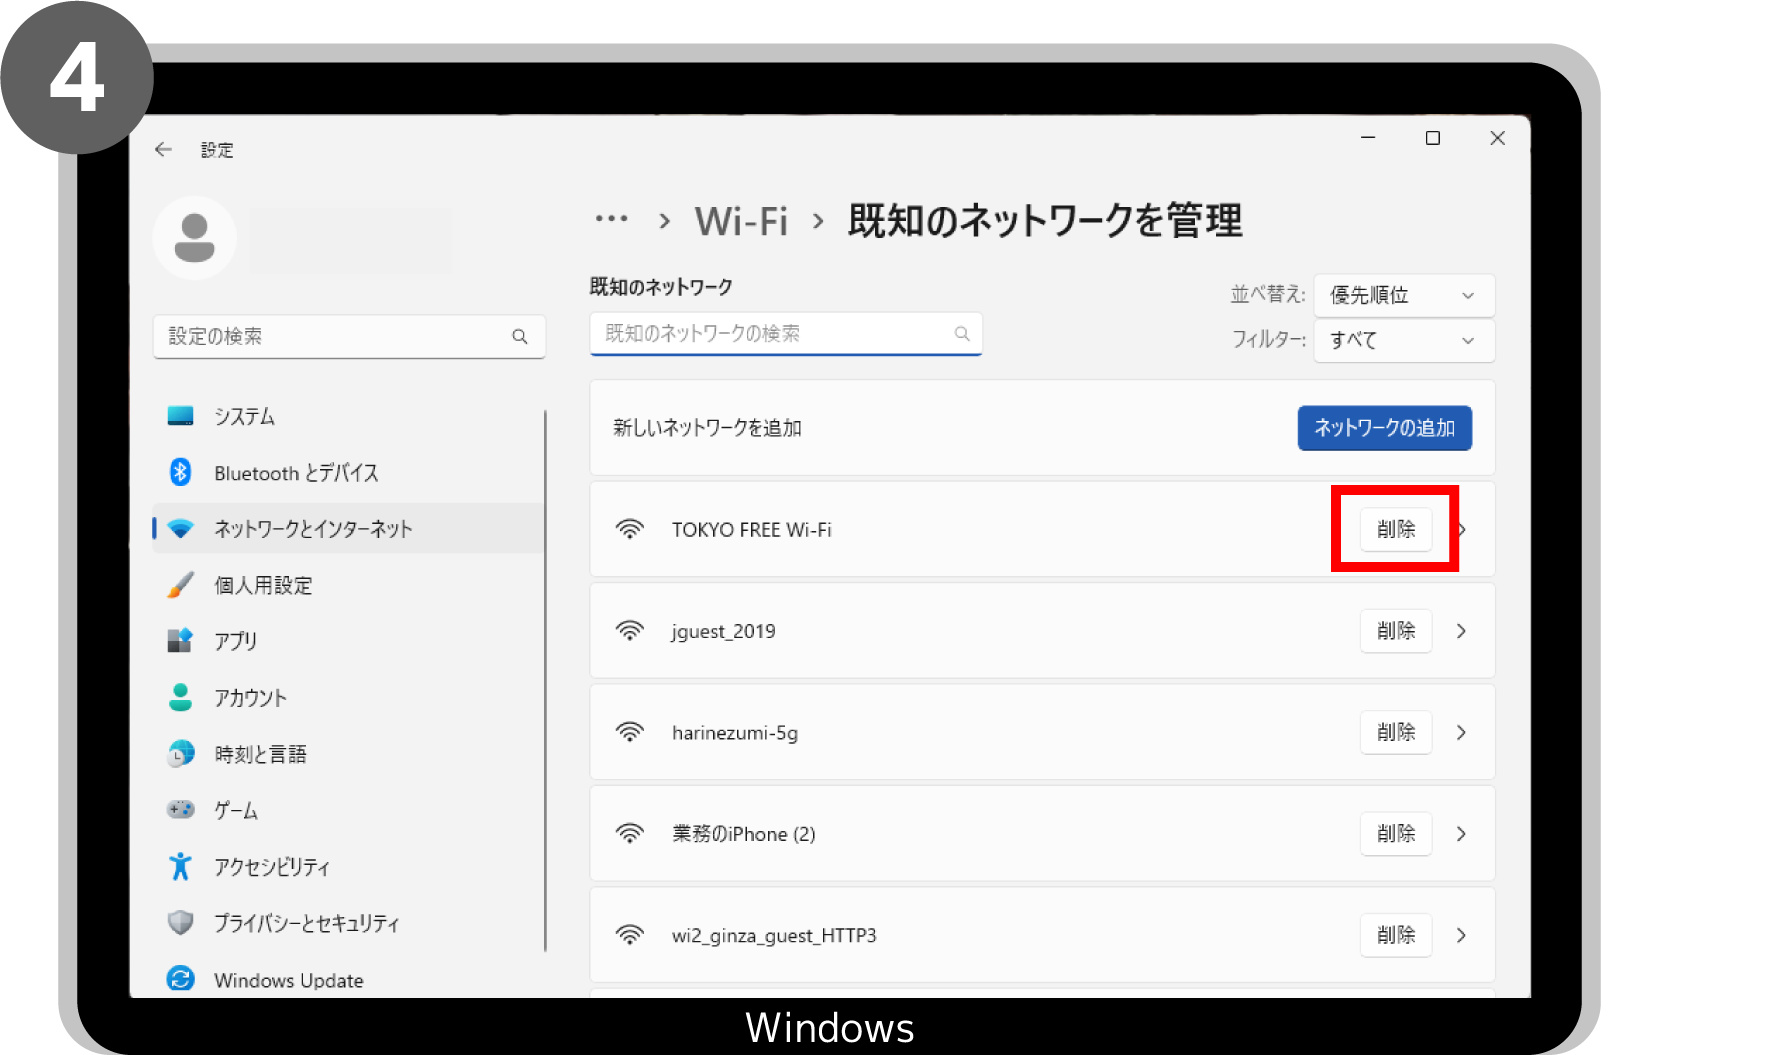
Task: Click the user profile avatar icon
Action: click(194, 238)
